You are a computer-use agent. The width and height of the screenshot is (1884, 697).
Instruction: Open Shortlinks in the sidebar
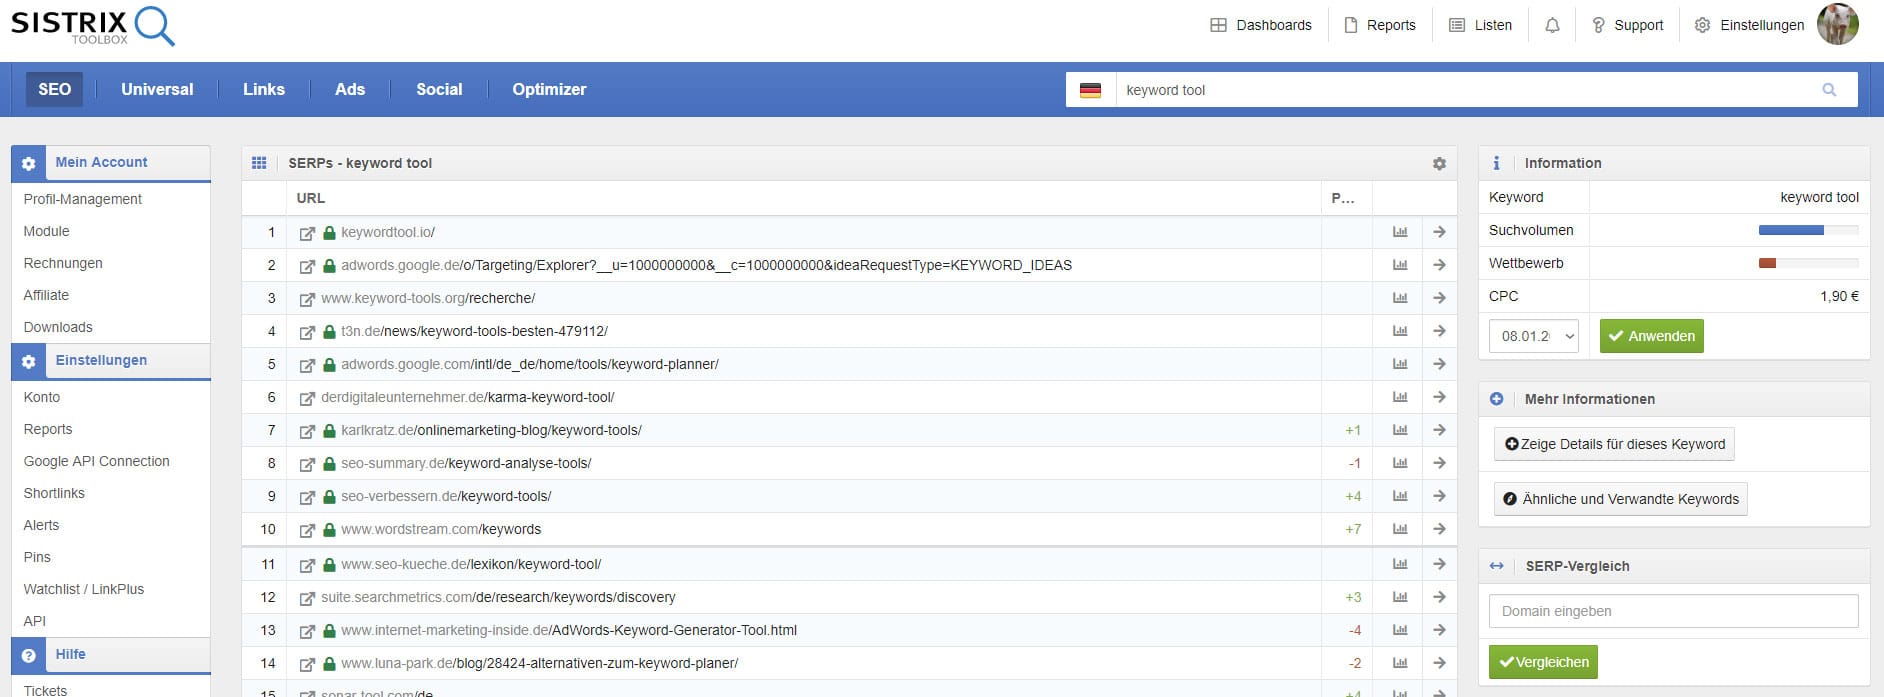pyautogui.click(x=54, y=493)
